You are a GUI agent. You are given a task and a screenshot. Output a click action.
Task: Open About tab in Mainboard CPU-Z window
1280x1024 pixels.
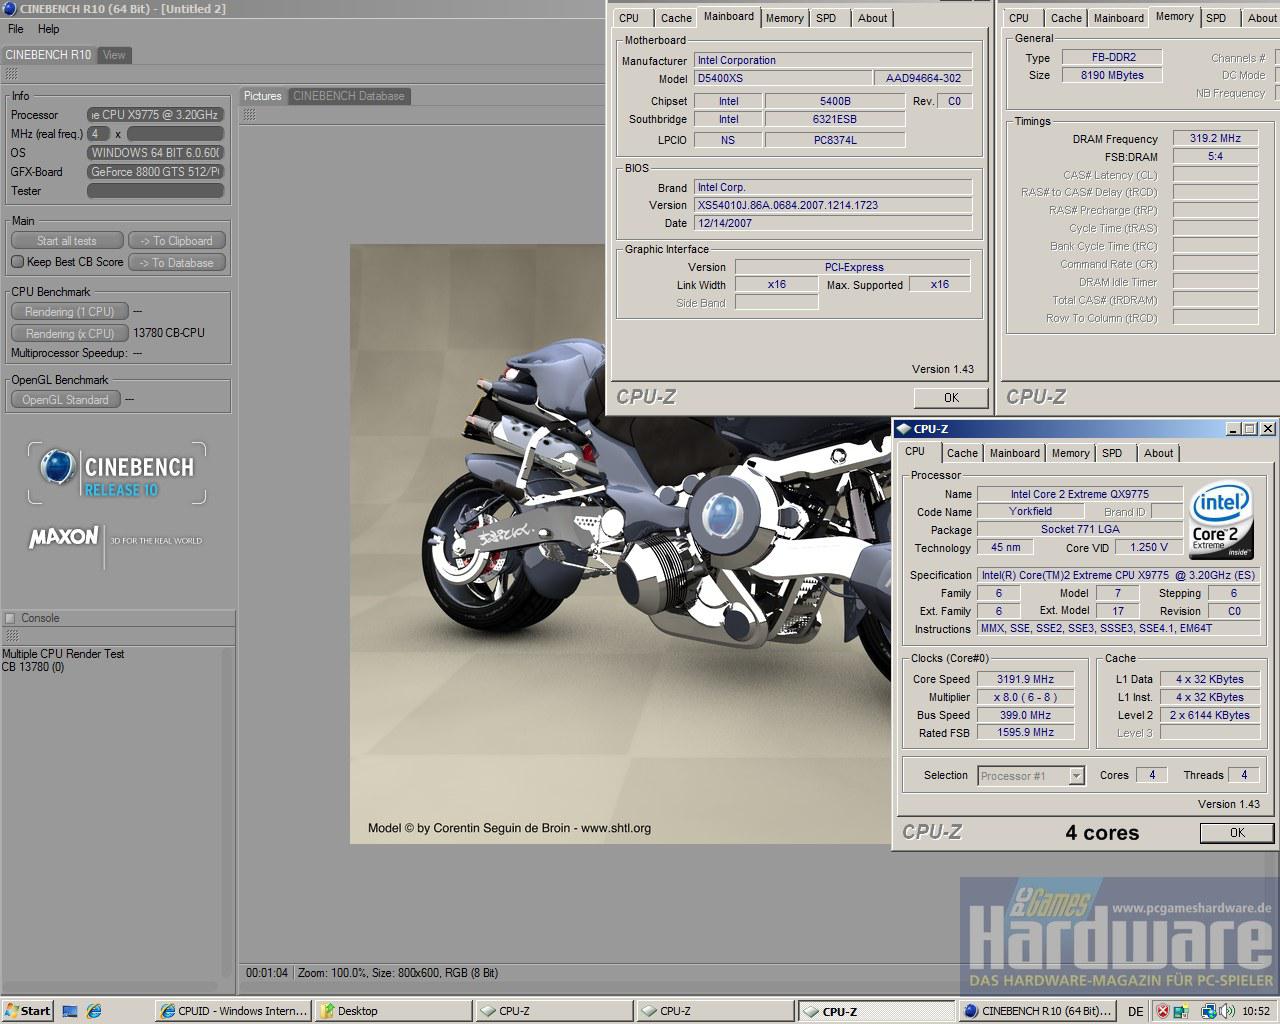click(873, 18)
